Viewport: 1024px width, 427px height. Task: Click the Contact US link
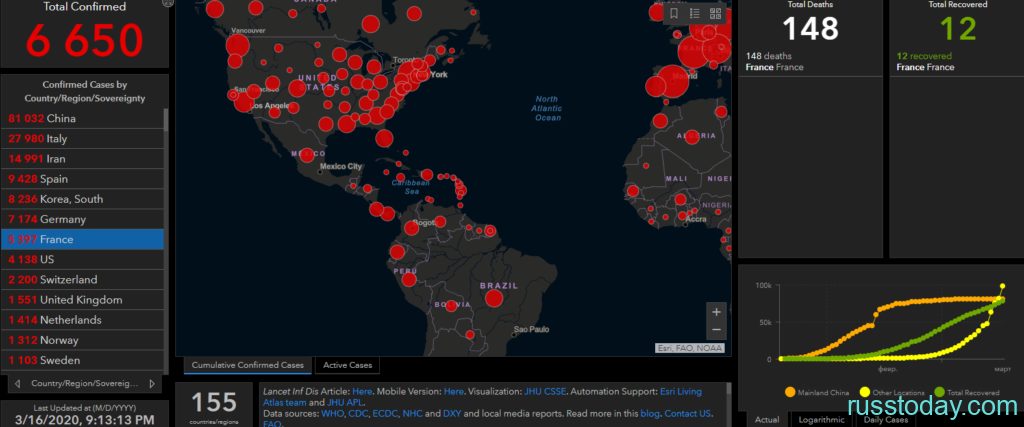pyautogui.click(x=688, y=413)
